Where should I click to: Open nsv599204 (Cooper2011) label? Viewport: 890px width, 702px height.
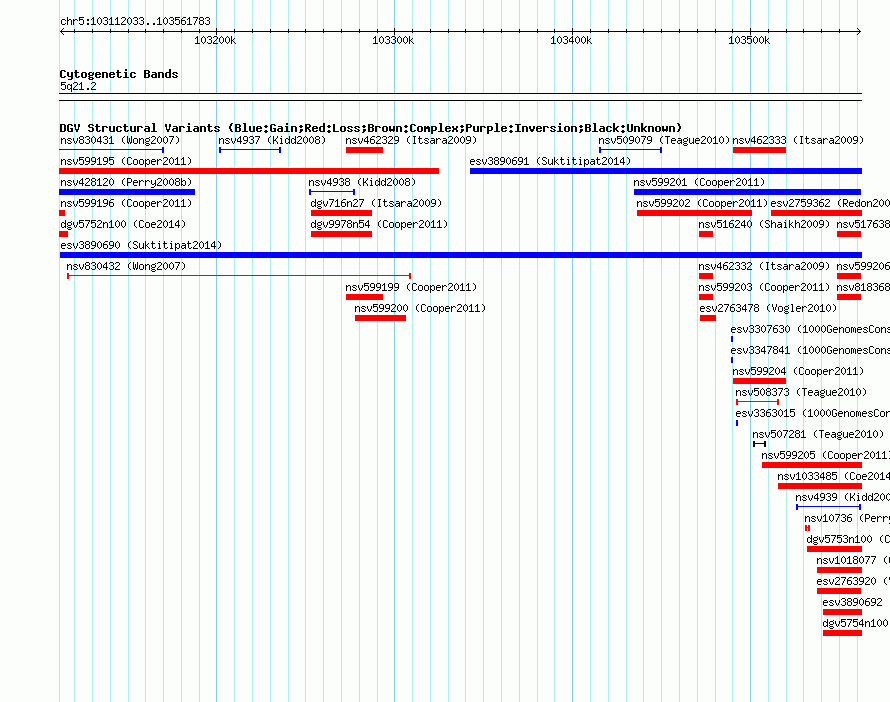tap(798, 371)
